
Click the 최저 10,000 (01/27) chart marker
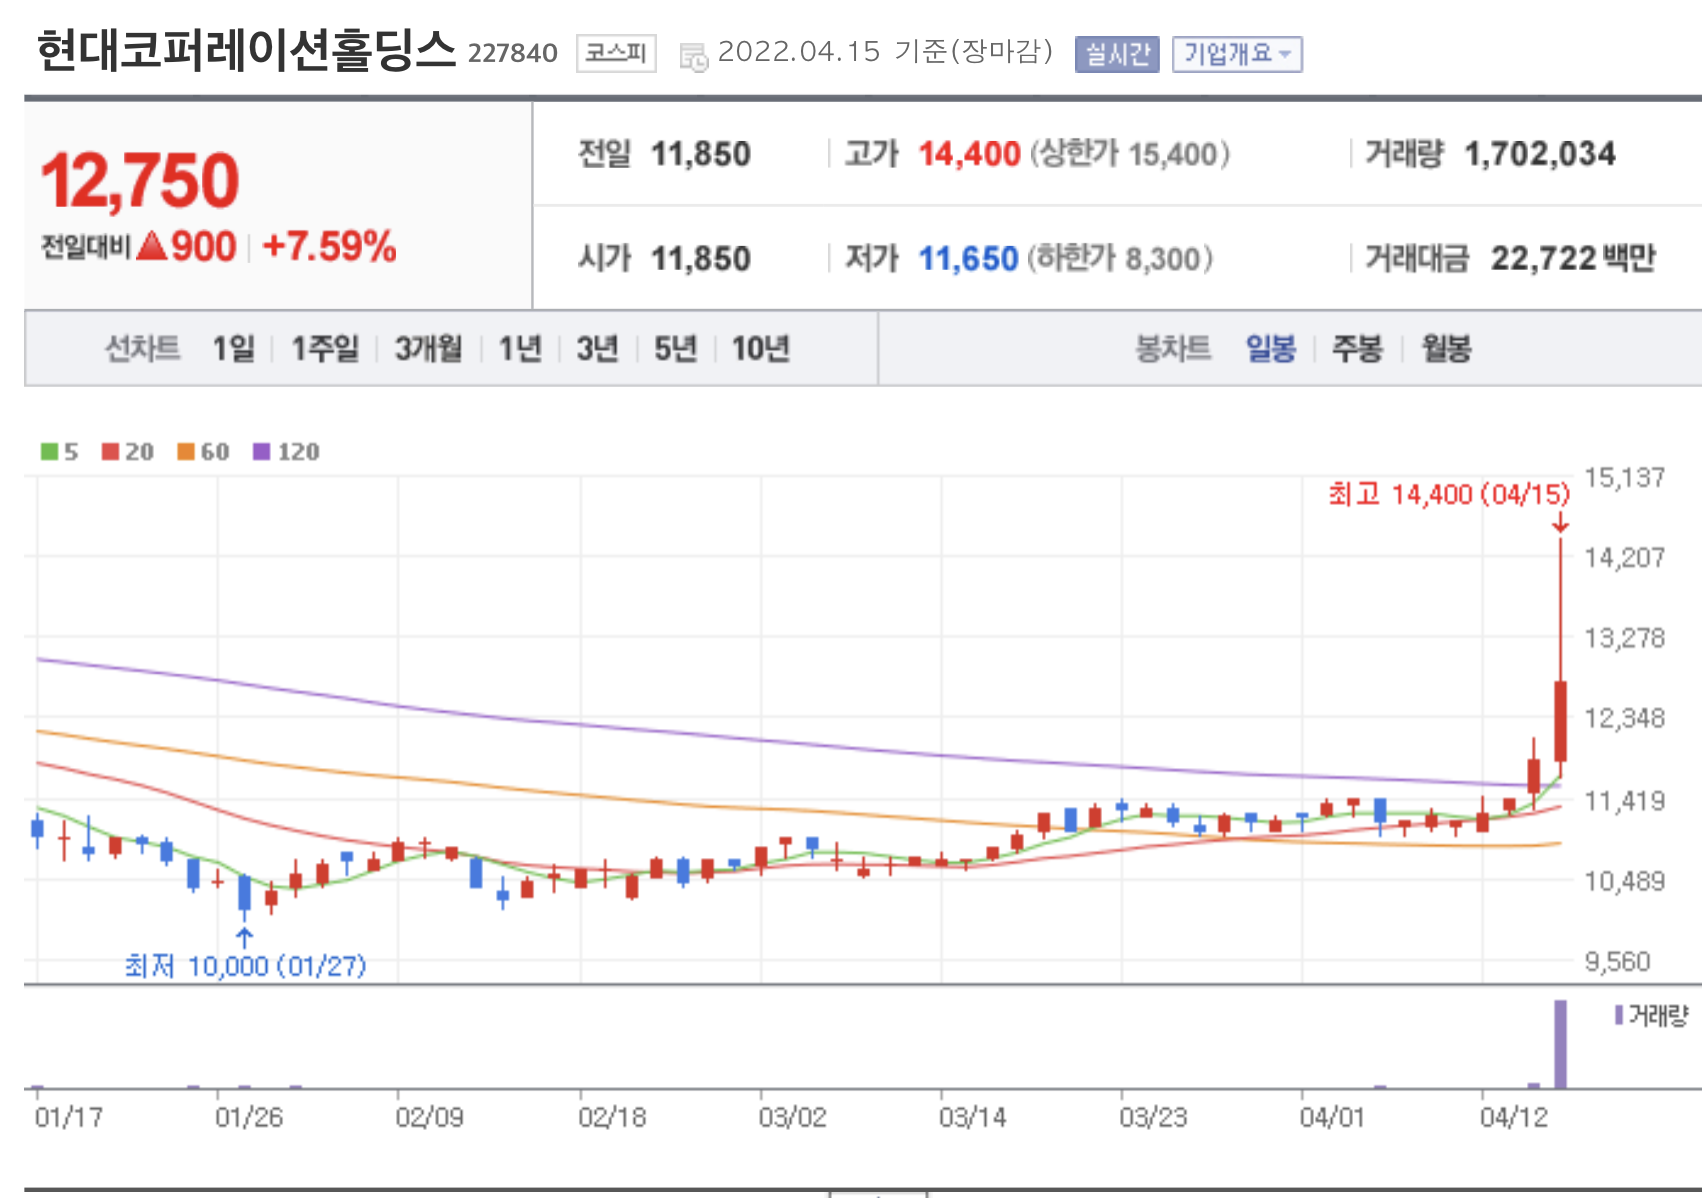(x=245, y=966)
